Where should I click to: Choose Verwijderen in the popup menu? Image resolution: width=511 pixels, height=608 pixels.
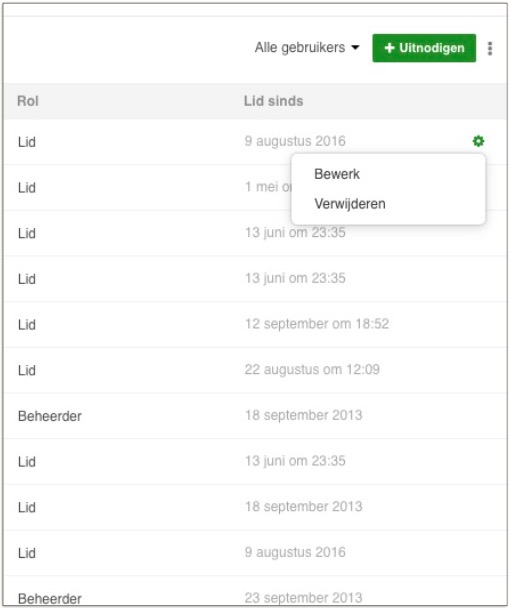[x=350, y=204]
